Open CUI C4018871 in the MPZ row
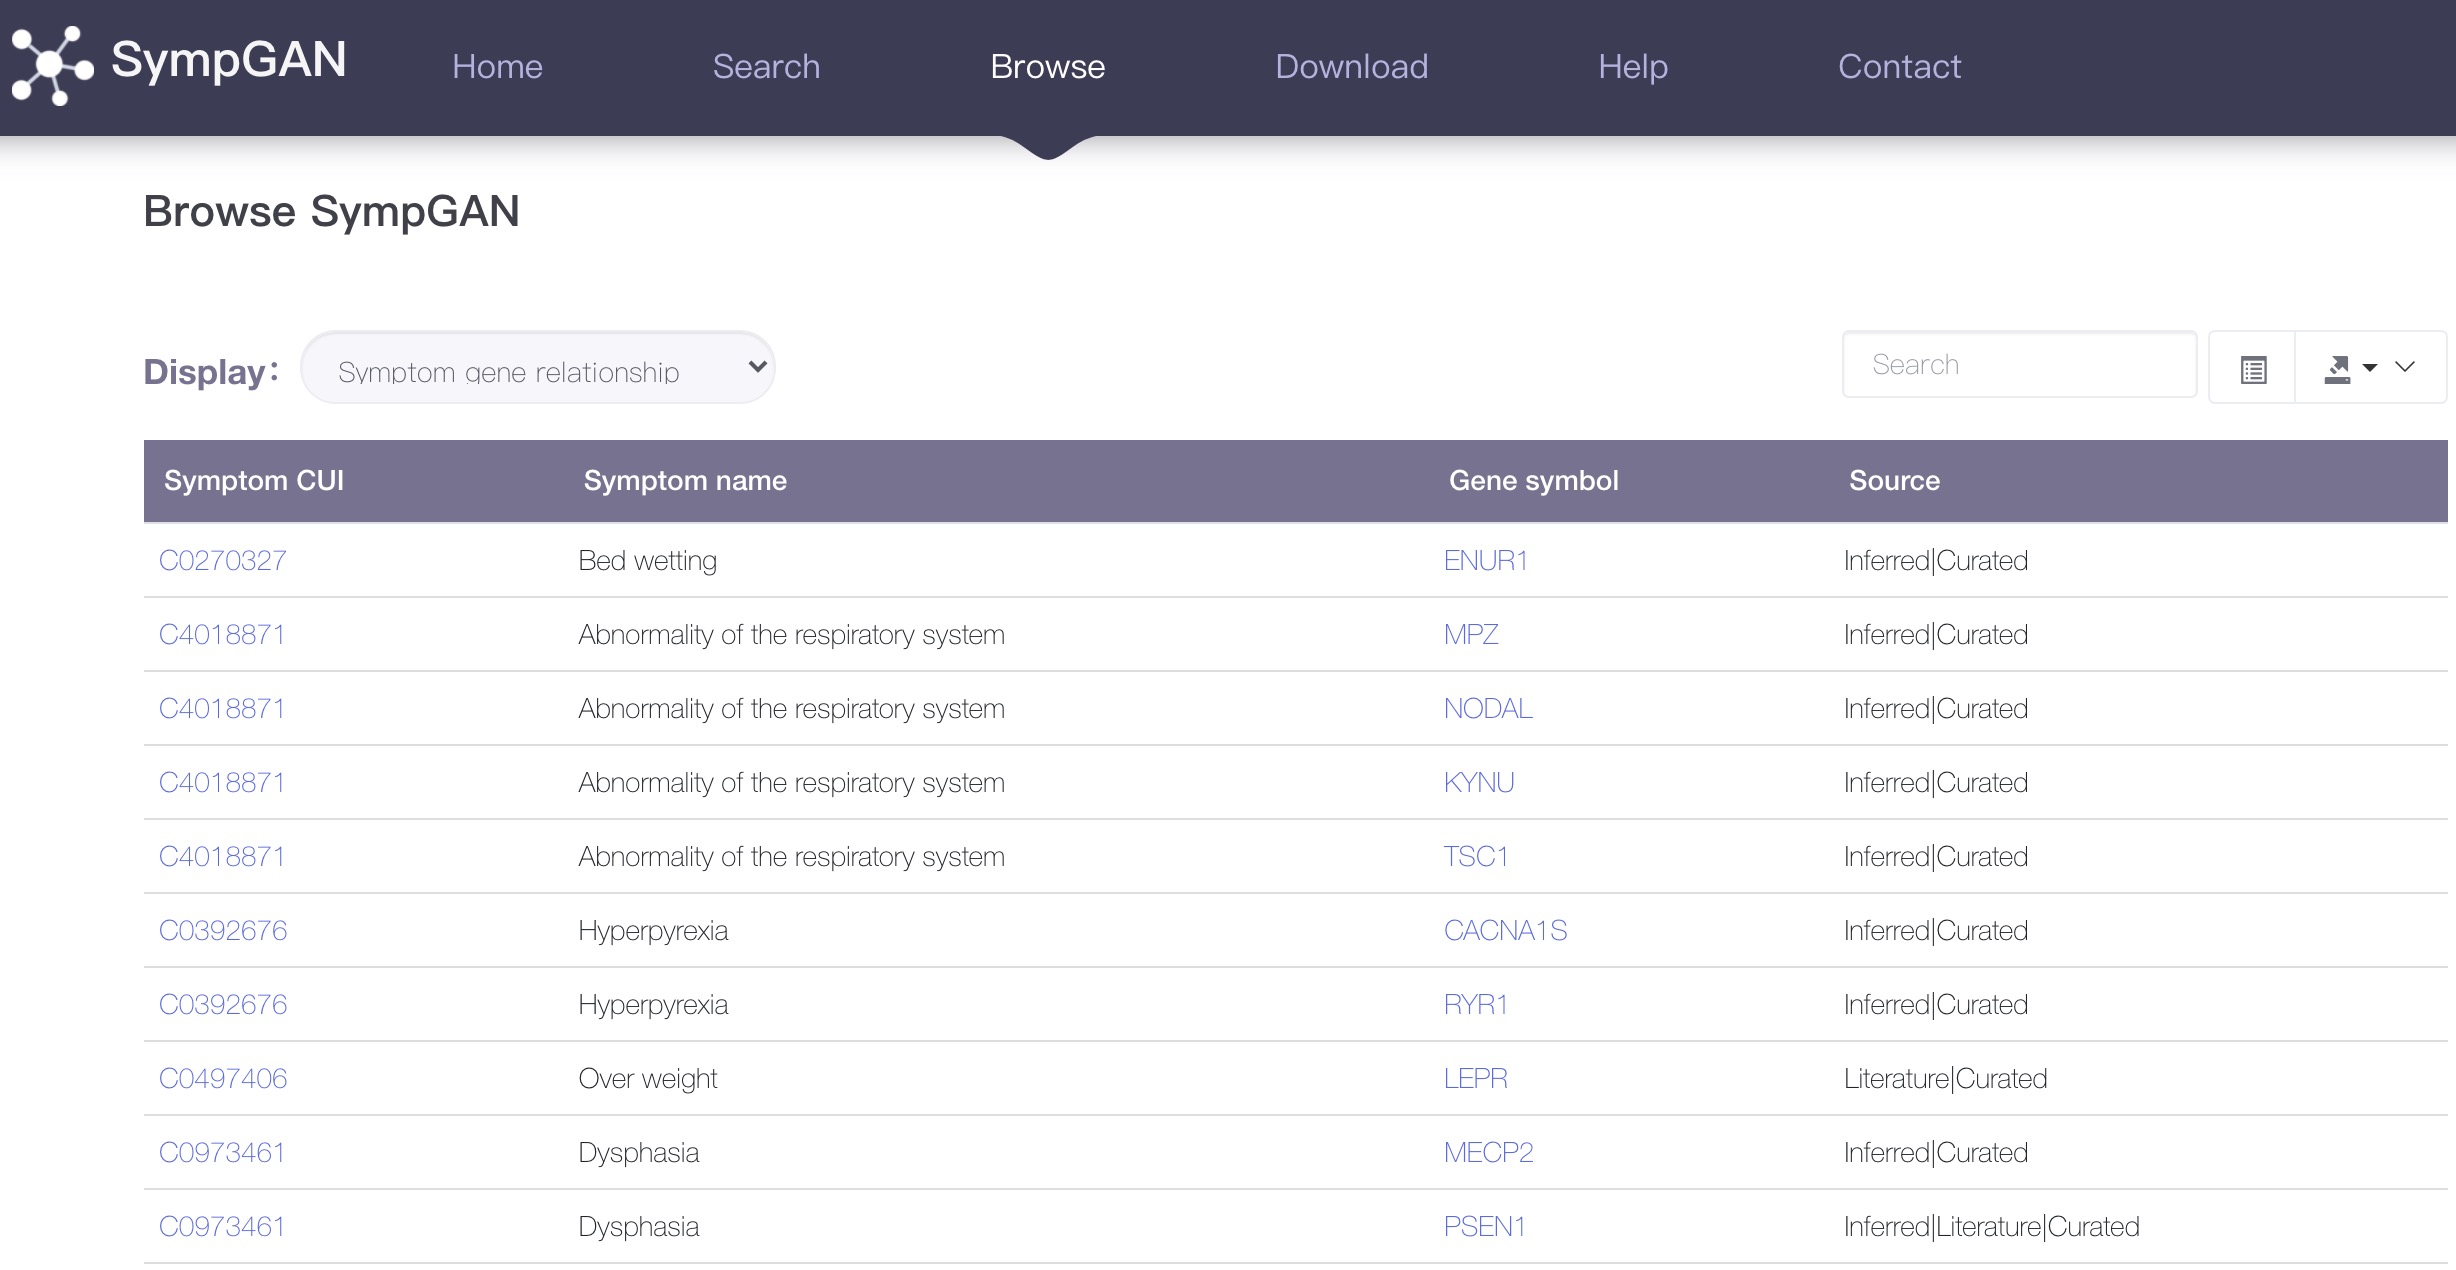Image resolution: width=2456 pixels, height=1270 pixels. pos(222,635)
